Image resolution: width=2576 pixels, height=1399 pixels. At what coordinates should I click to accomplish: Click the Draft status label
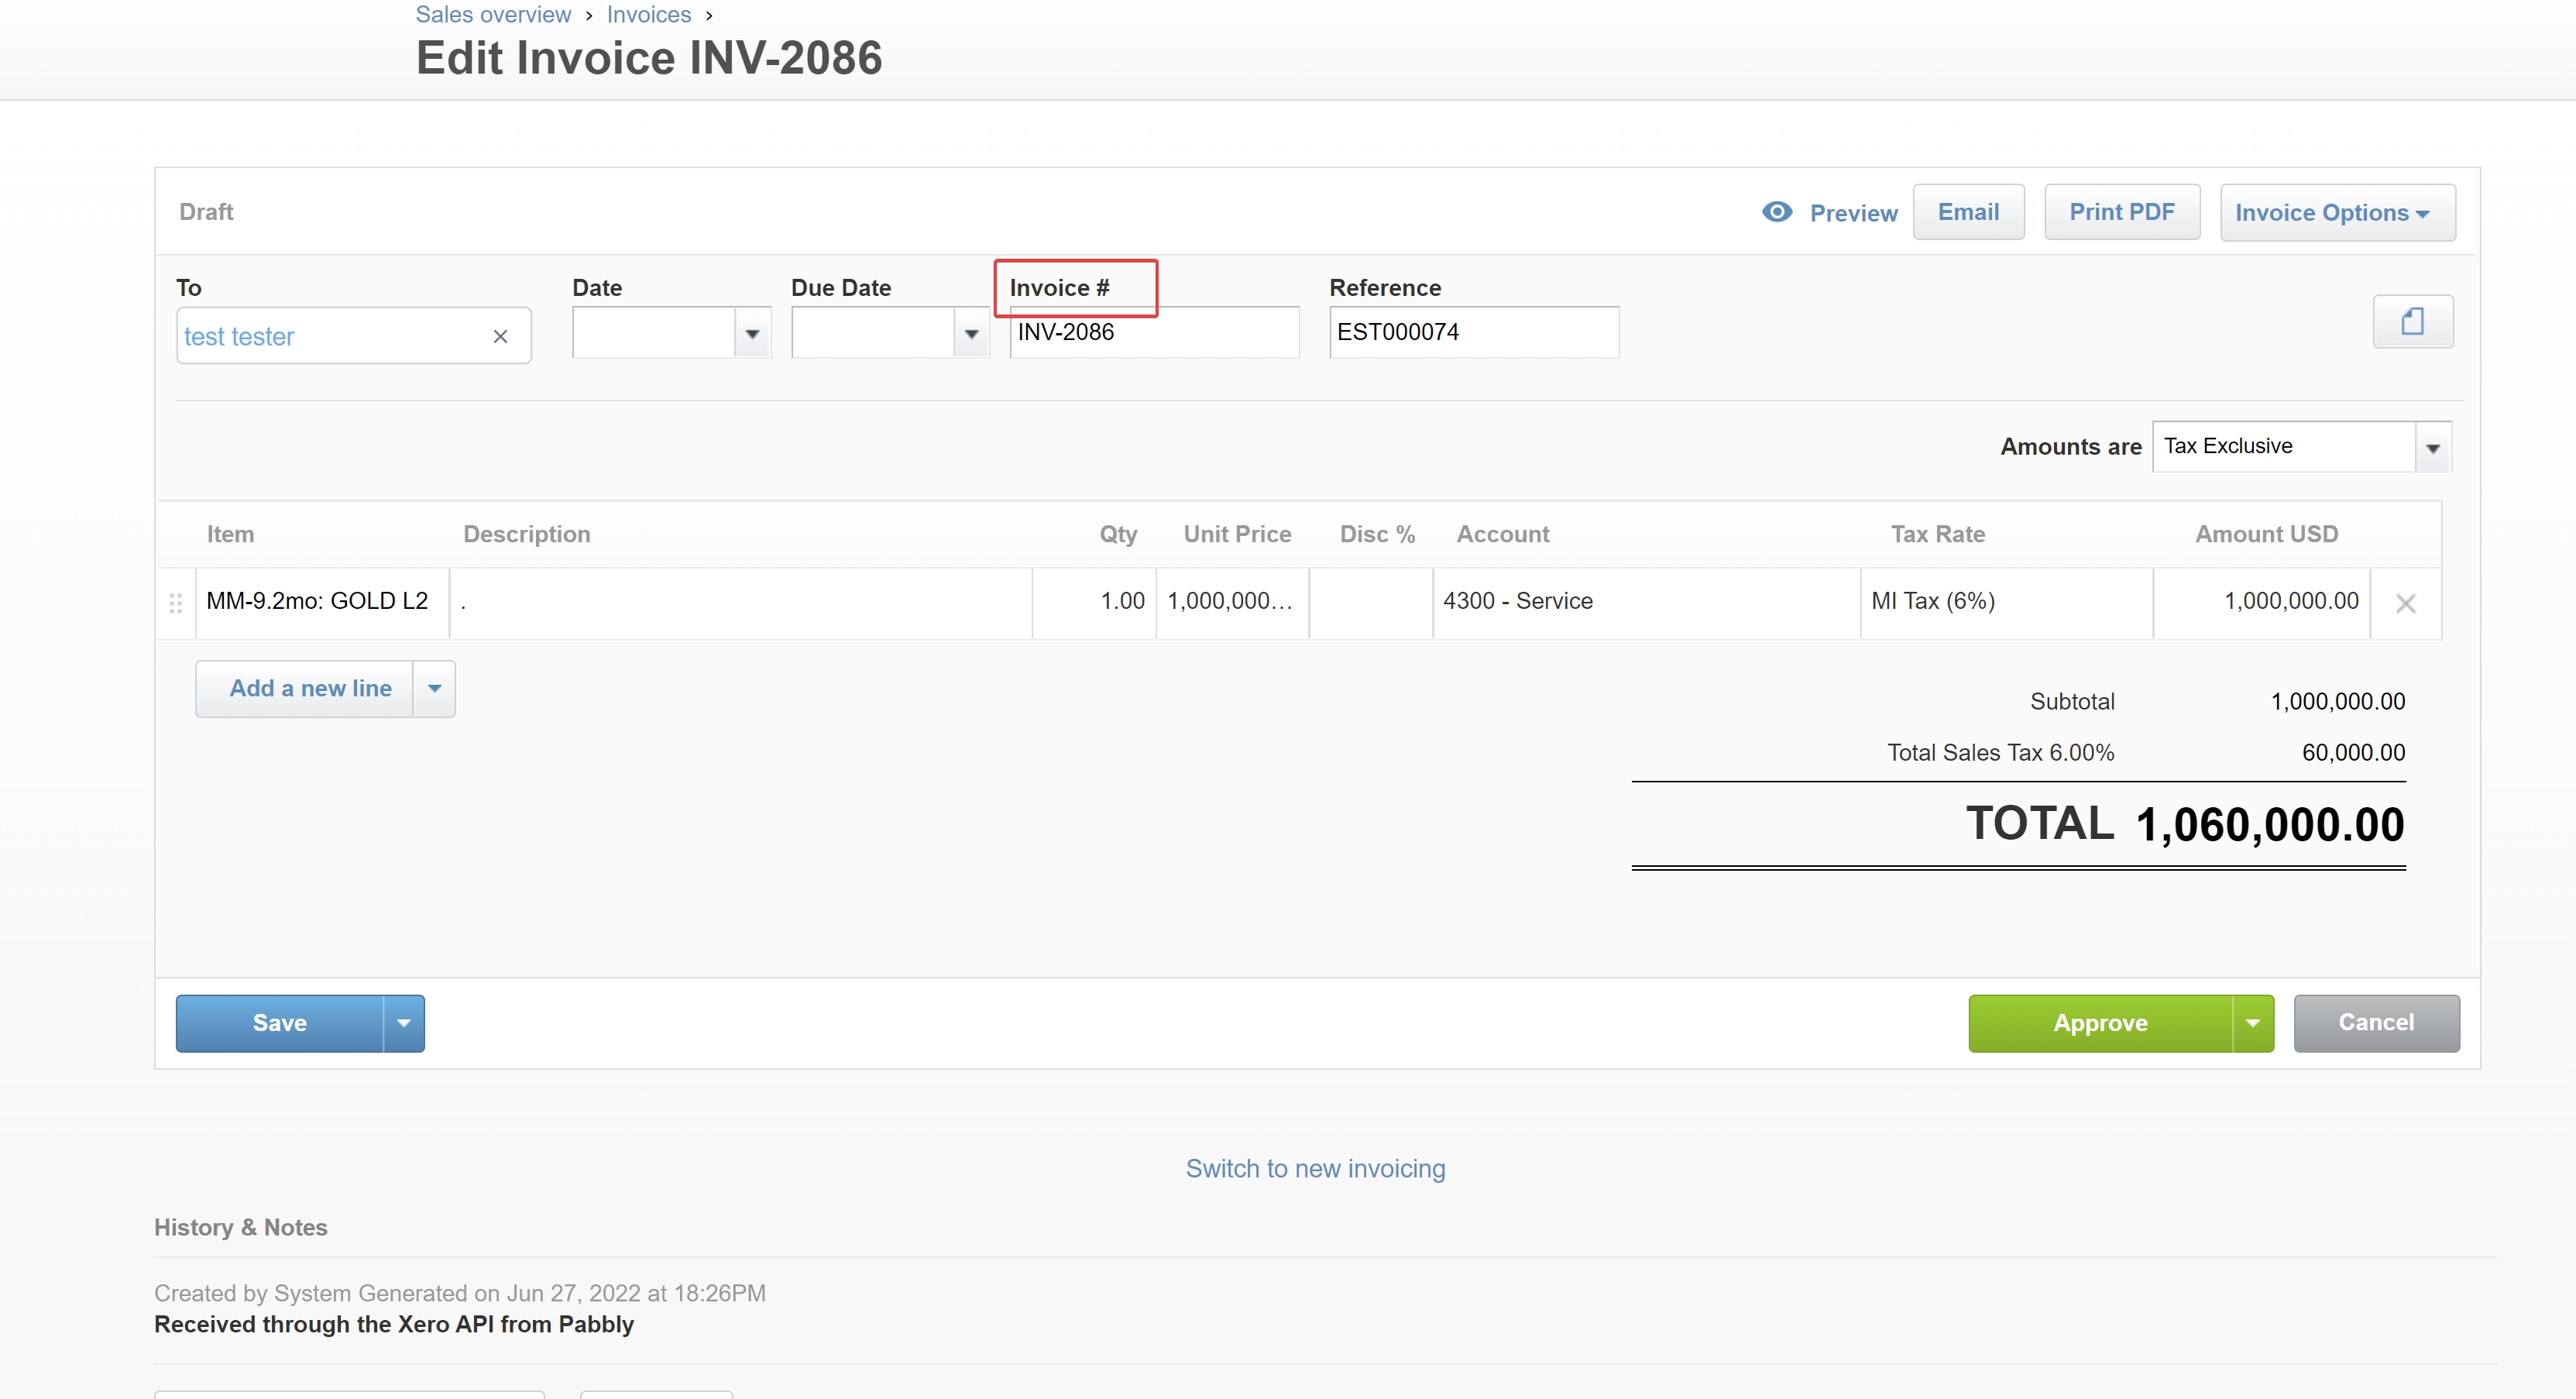click(x=206, y=212)
